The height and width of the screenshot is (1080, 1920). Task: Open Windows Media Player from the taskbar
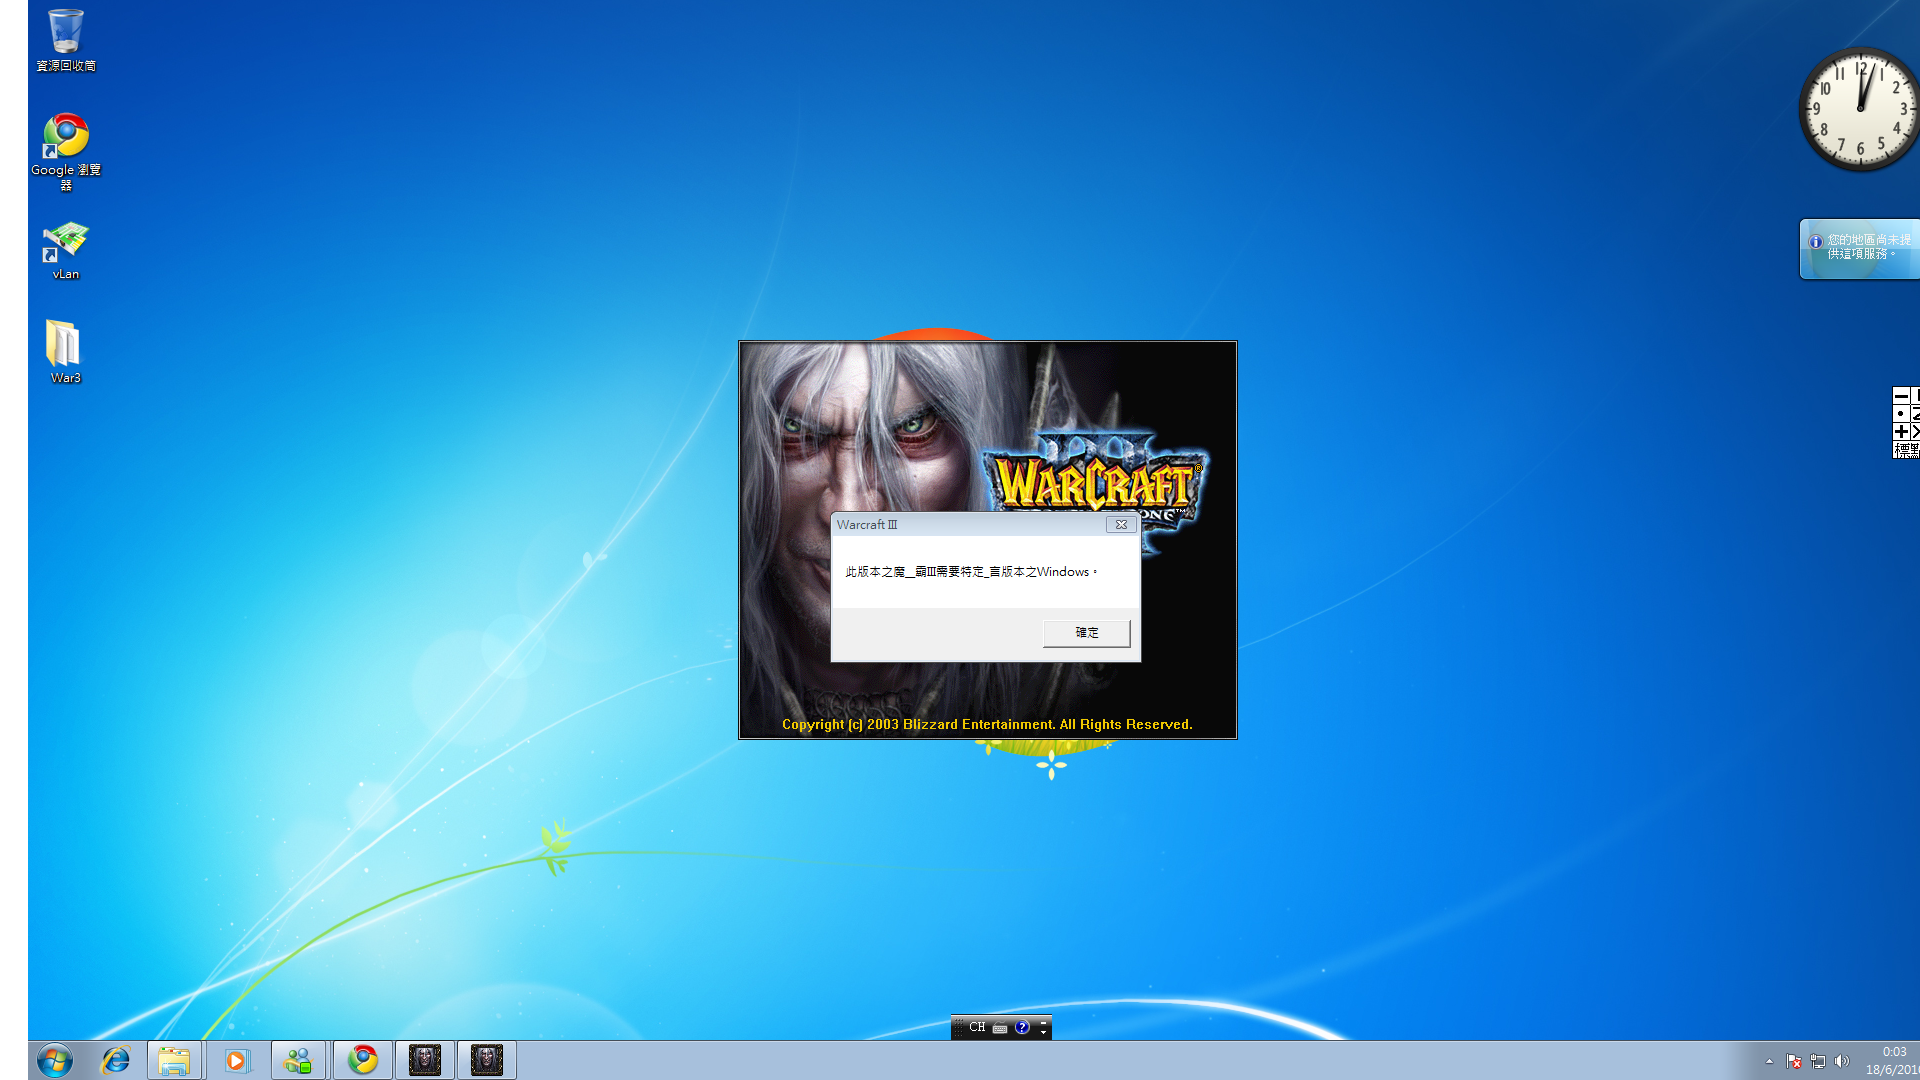pyautogui.click(x=236, y=1060)
